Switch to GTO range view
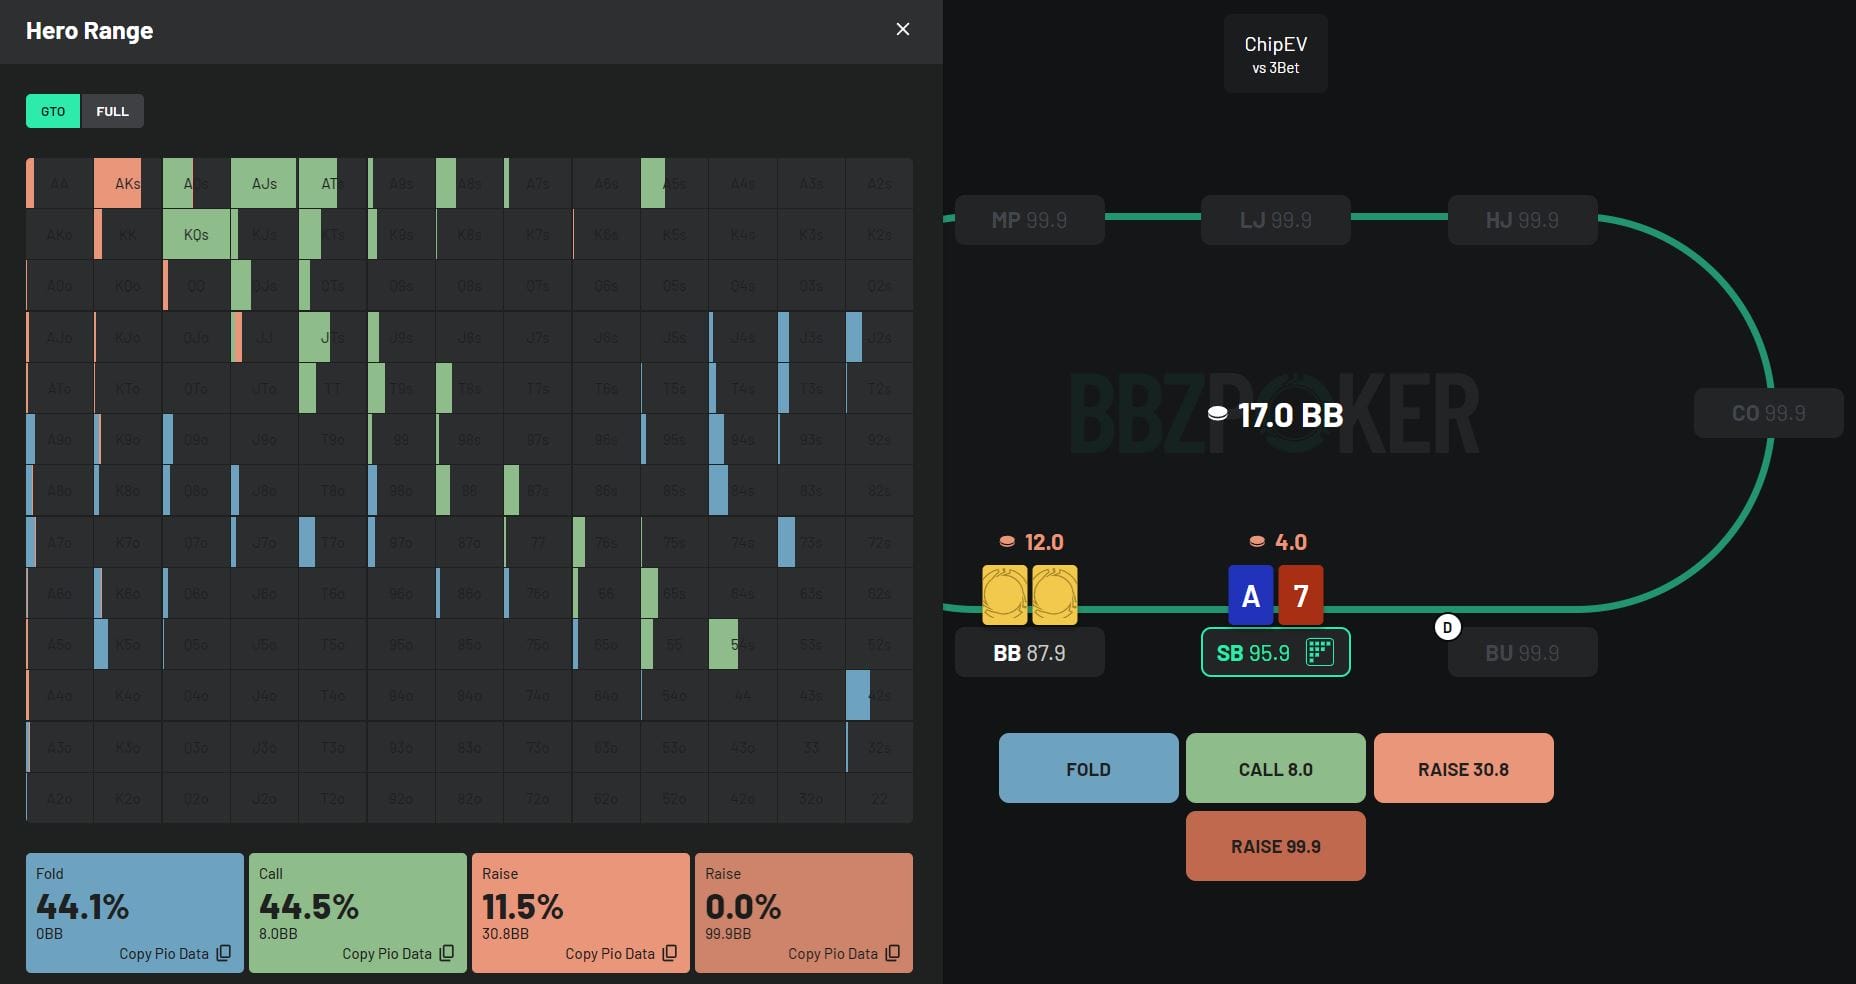 (53, 111)
